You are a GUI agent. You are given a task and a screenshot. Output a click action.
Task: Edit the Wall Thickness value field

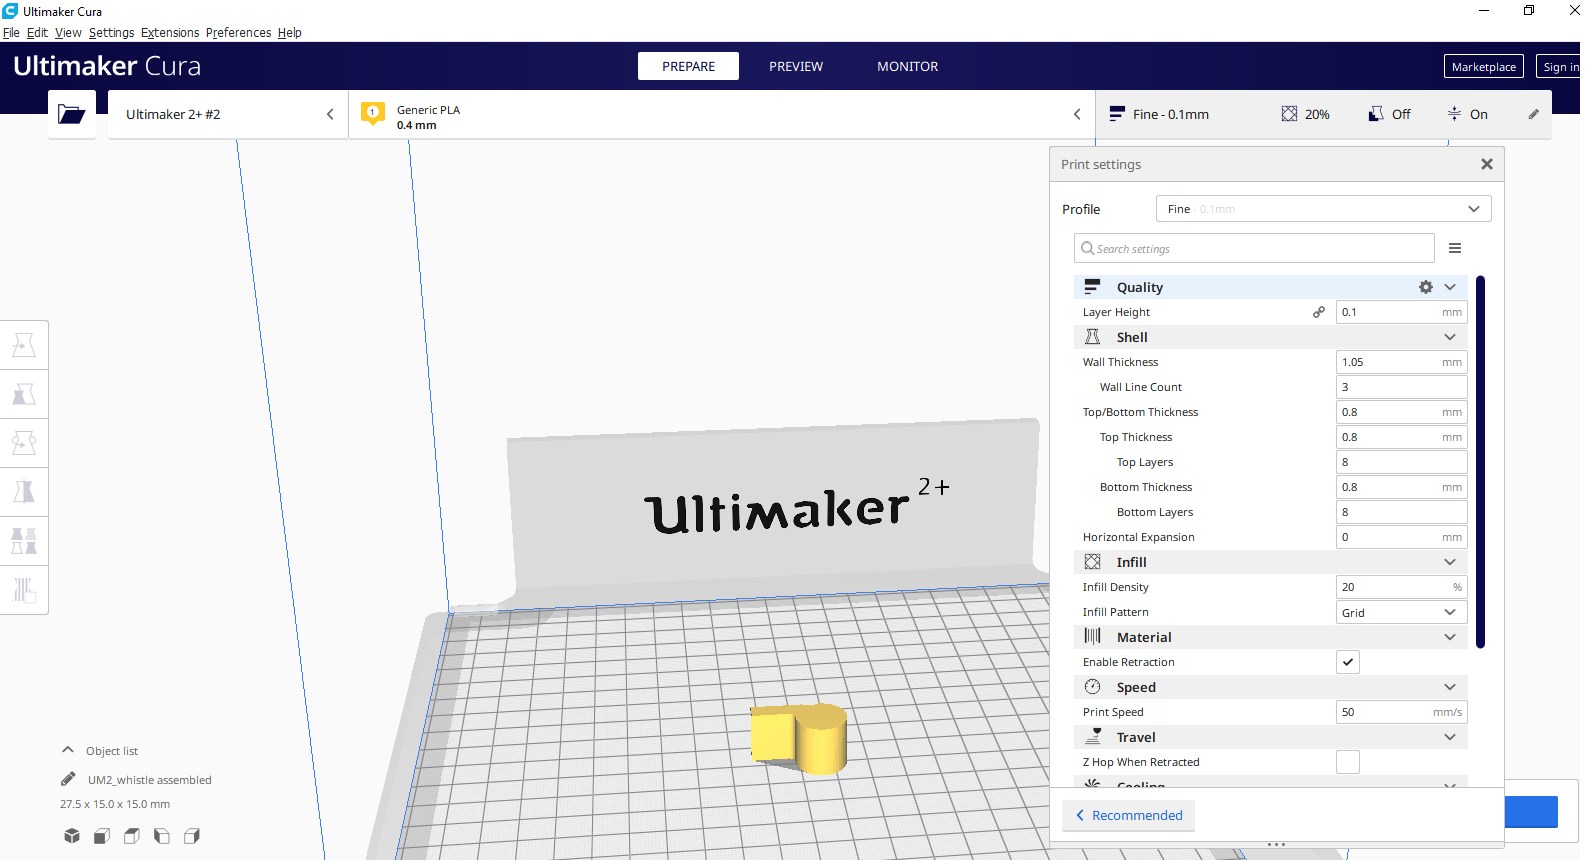(x=1401, y=362)
